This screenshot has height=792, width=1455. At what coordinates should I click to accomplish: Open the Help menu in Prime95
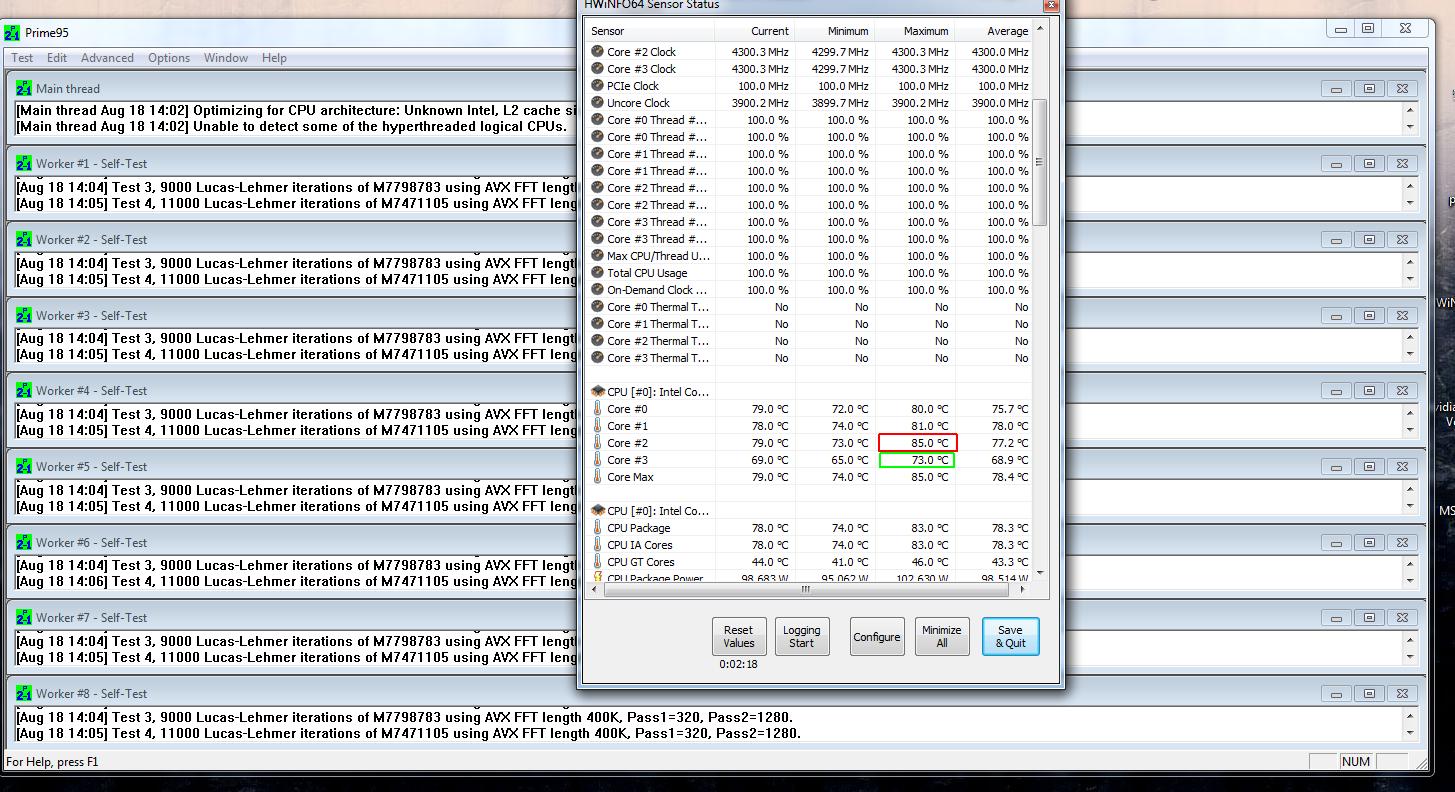coord(274,58)
